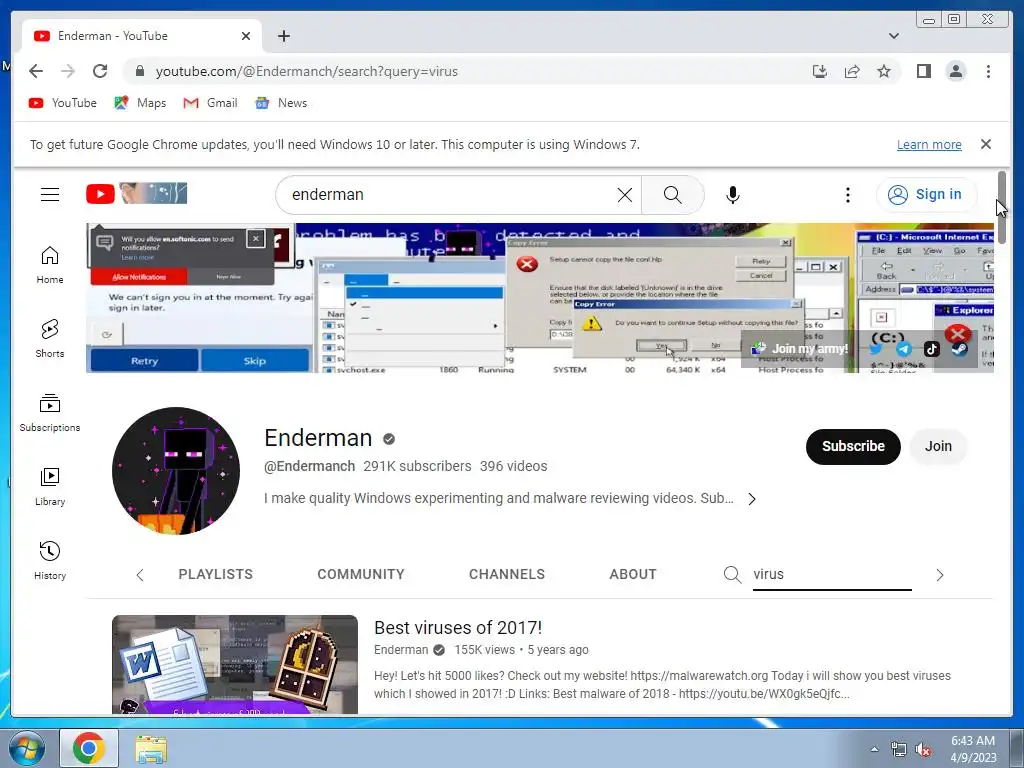This screenshot has width=1024, height=768.
Task: Click the Chrome taskbar icon
Action: 89,748
